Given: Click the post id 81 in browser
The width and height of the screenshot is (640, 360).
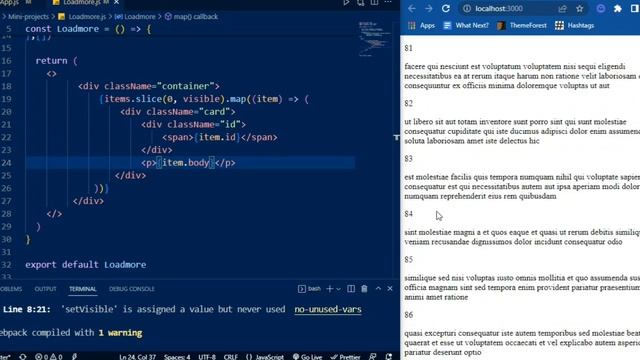Looking at the screenshot, I should [x=409, y=48].
